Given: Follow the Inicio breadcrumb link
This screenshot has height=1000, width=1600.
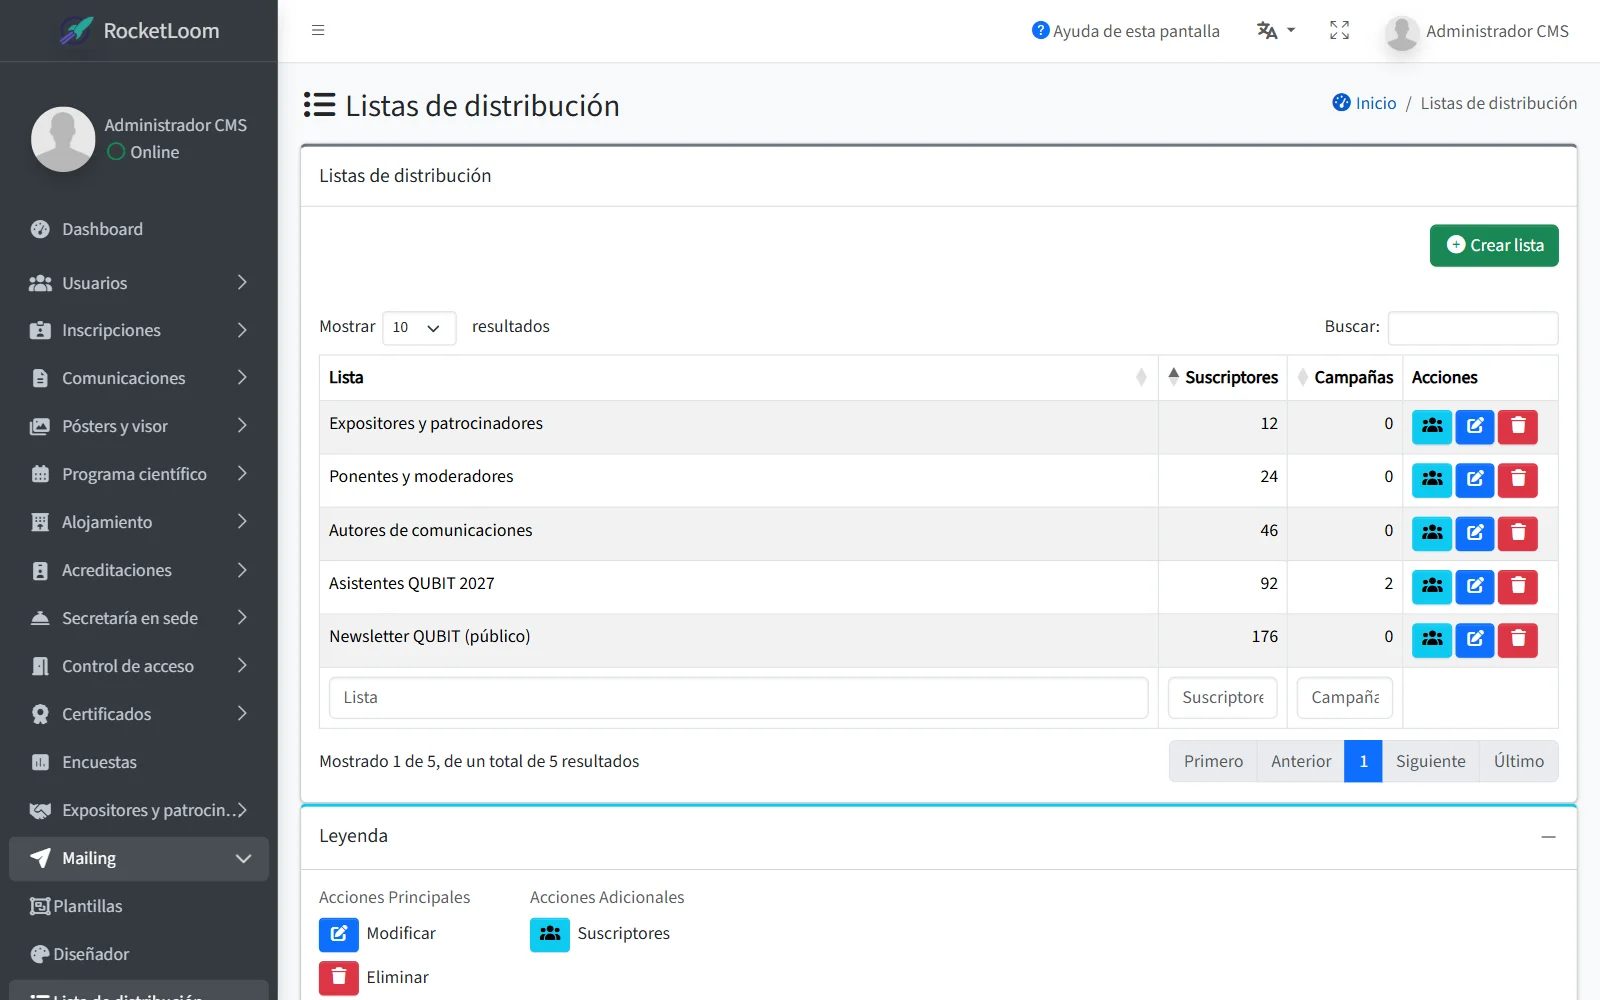Looking at the screenshot, I should 1365,103.
